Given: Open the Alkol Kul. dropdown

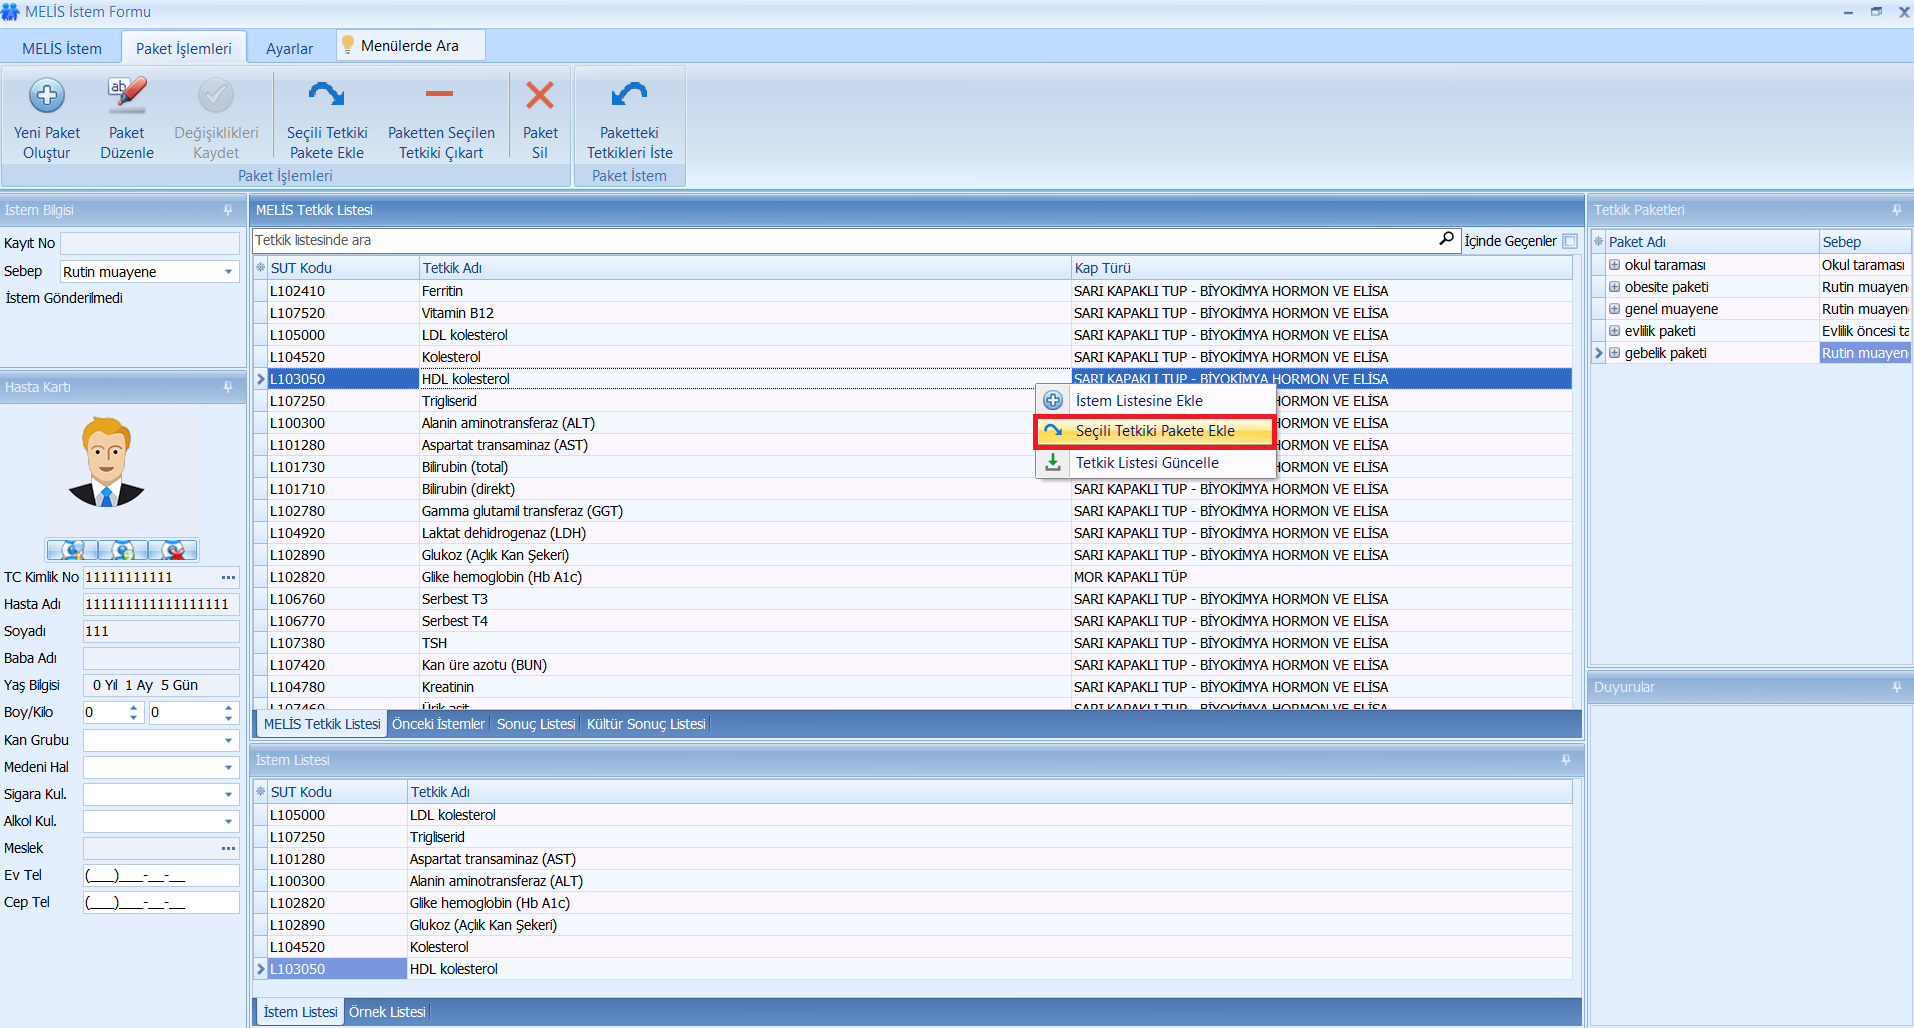Looking at the screenshot, I should 228,821.
